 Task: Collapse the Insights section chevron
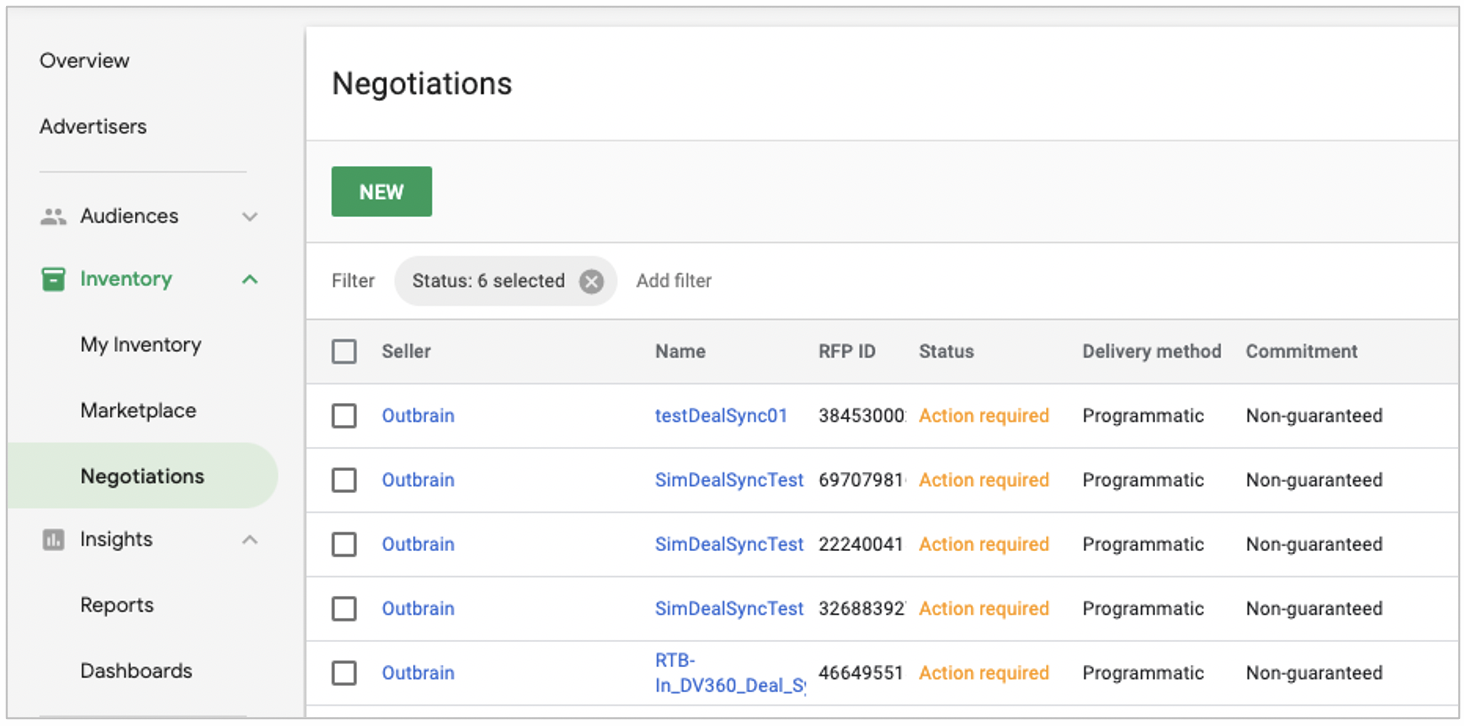tap(250, 540)
